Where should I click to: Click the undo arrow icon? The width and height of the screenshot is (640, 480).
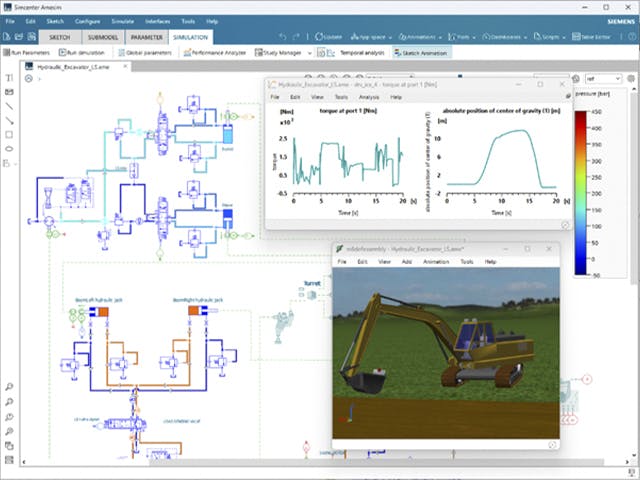282,37
